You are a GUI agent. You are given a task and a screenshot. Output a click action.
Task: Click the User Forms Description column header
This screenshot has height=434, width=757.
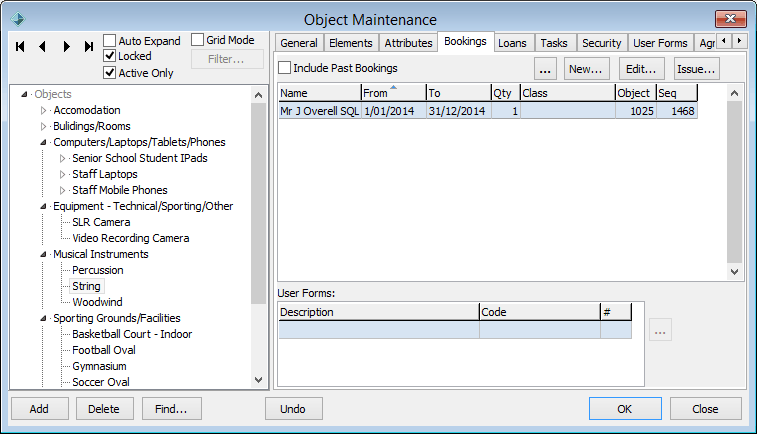point(379,312)
